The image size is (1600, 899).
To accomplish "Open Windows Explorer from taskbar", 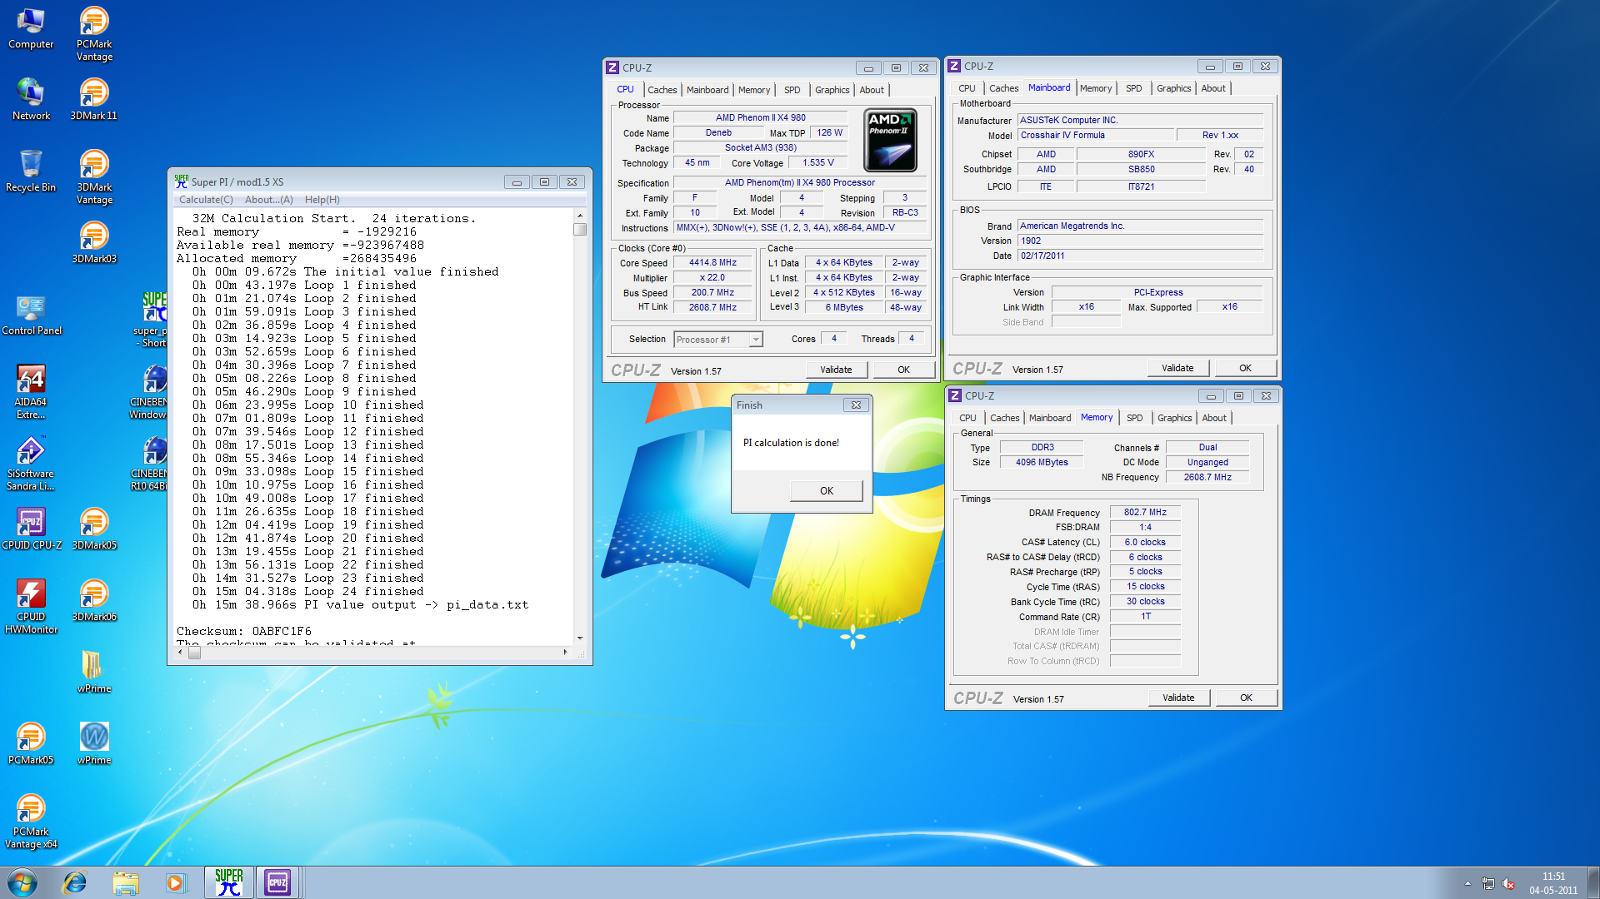I will [x=125, y=883].
